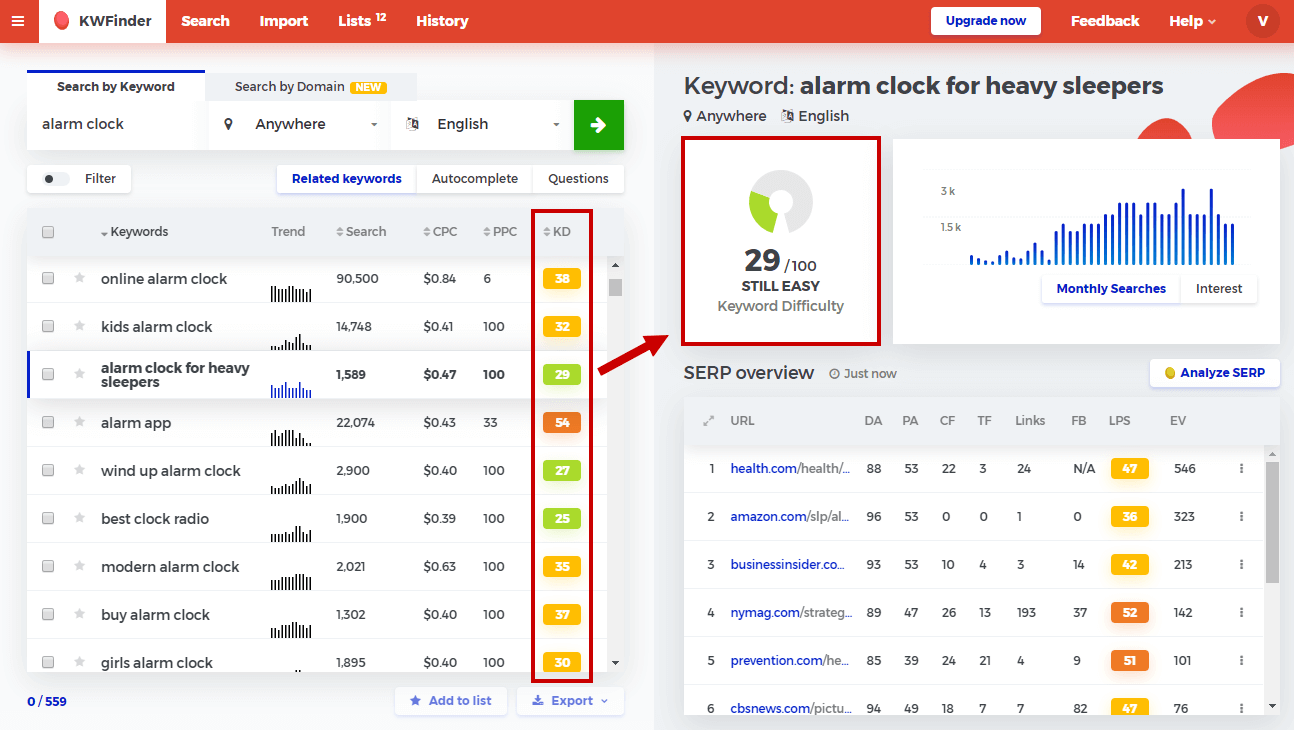Sort by Keywords column

[x=134, y=232]
